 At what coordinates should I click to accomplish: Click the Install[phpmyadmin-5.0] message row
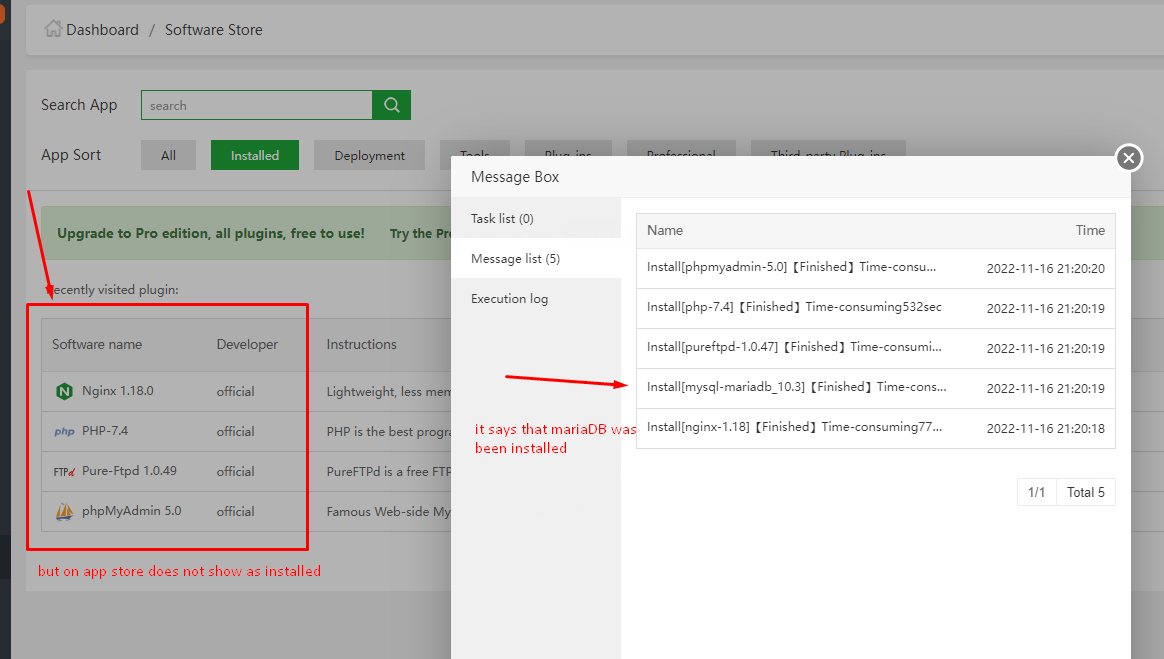(876, 268)
